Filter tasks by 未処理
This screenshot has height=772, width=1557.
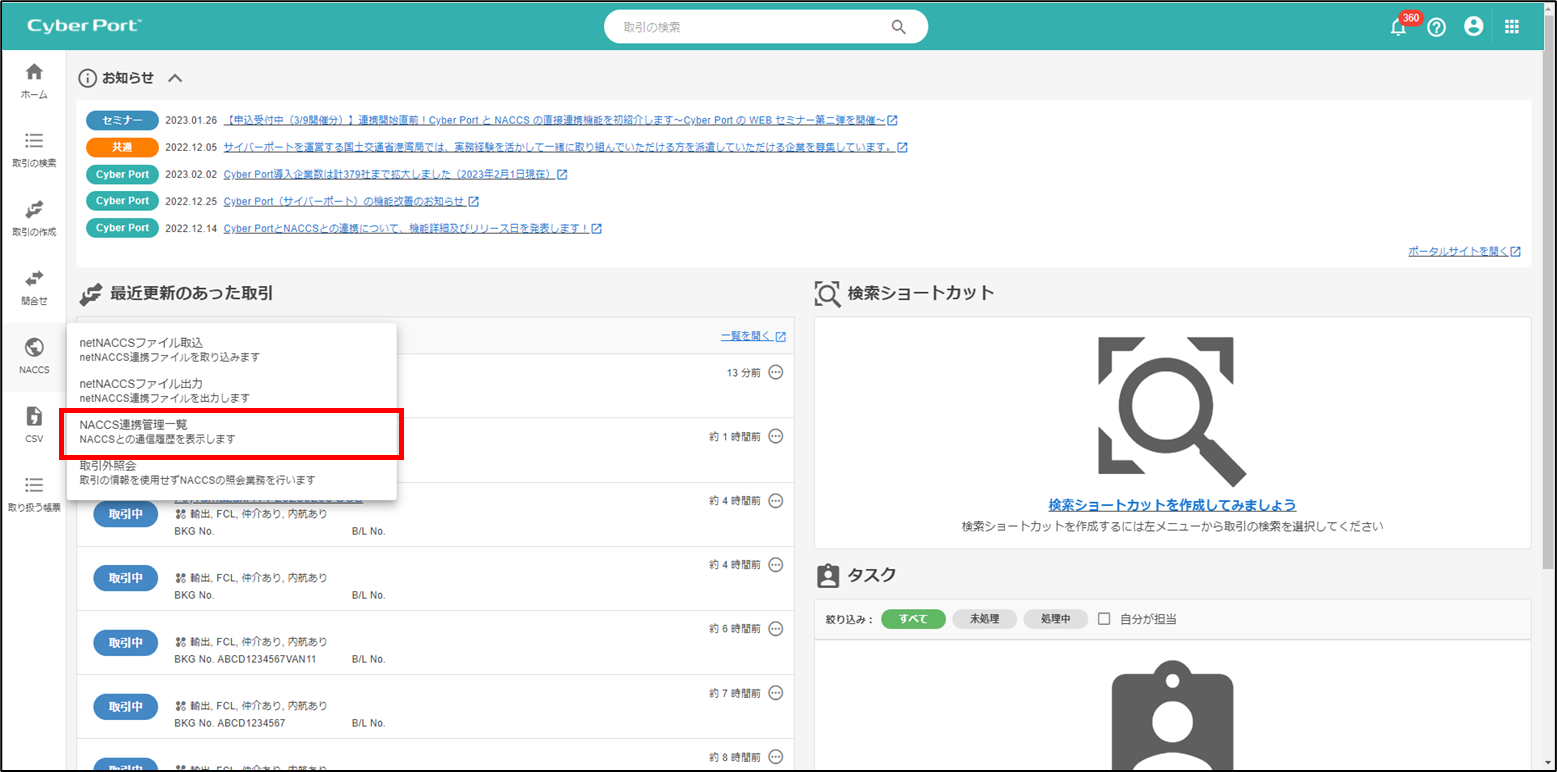point(984,619)
